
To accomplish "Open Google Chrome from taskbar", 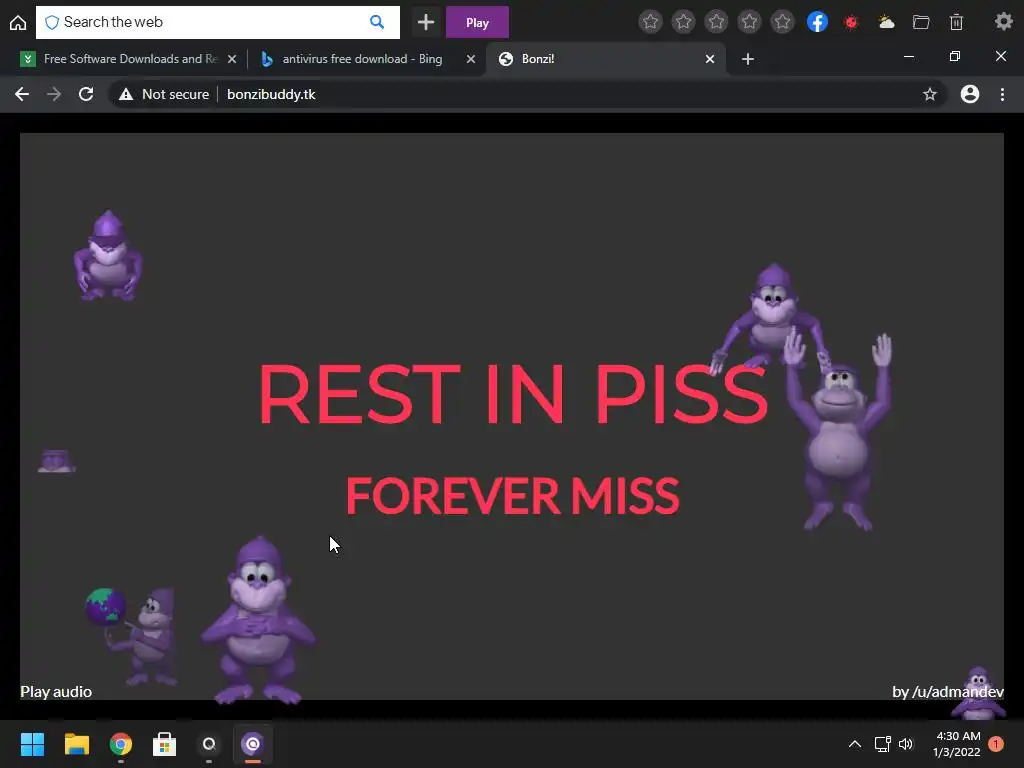I will click(x=121, y=744).
